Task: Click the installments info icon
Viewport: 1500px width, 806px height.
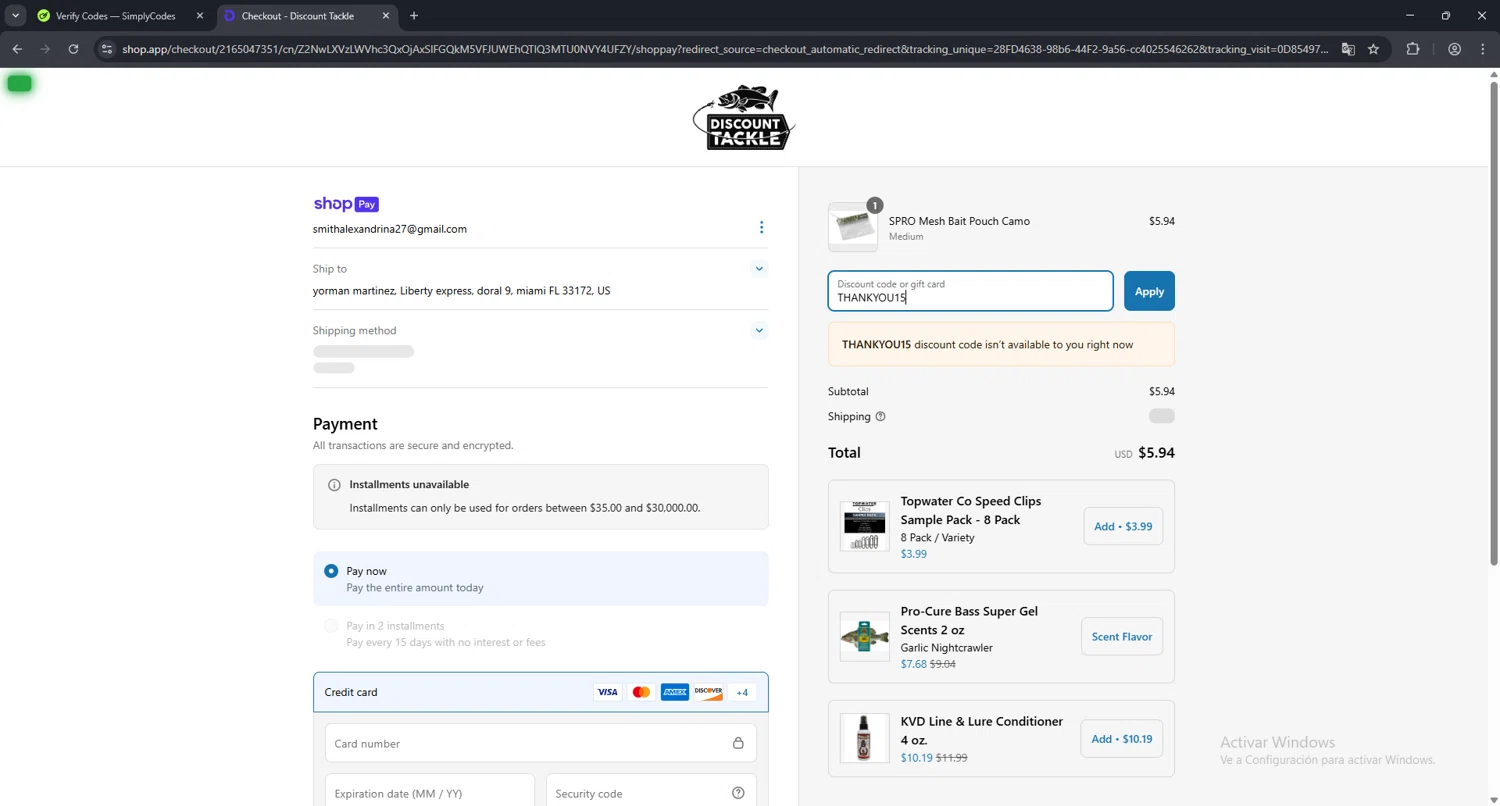Action: tap(334, 485)
